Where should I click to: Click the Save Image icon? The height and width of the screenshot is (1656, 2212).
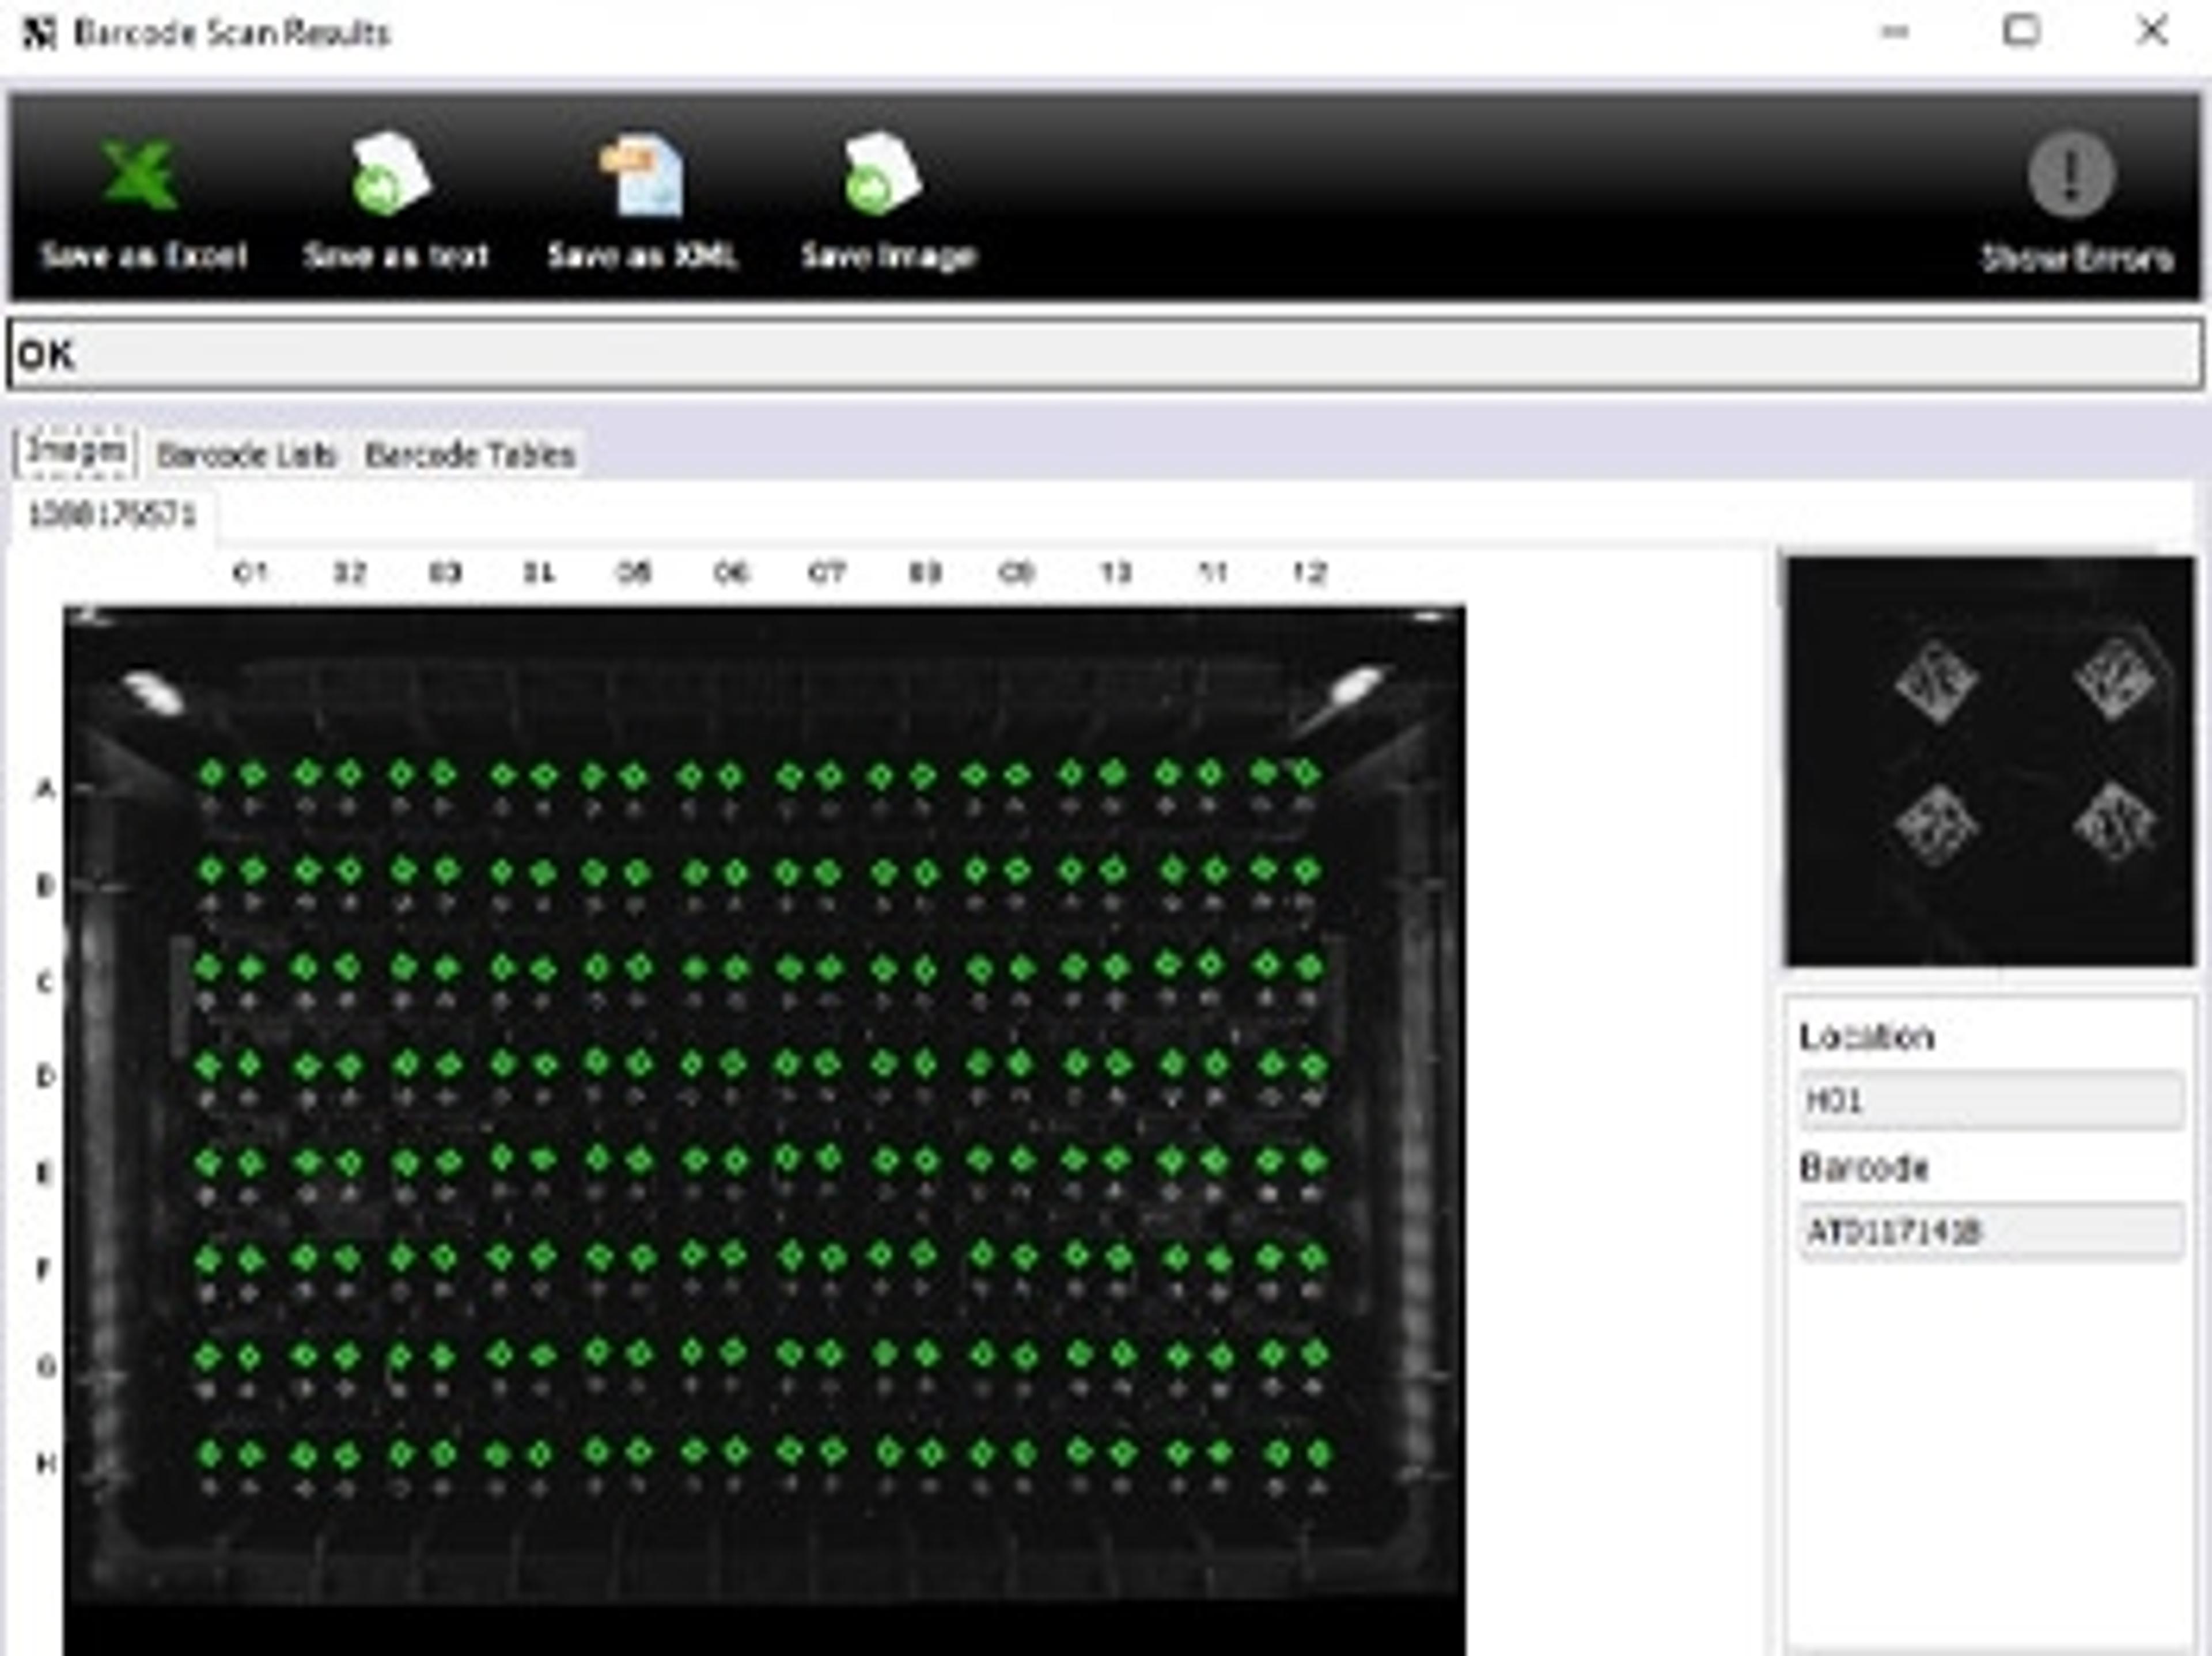pos(883,176)
